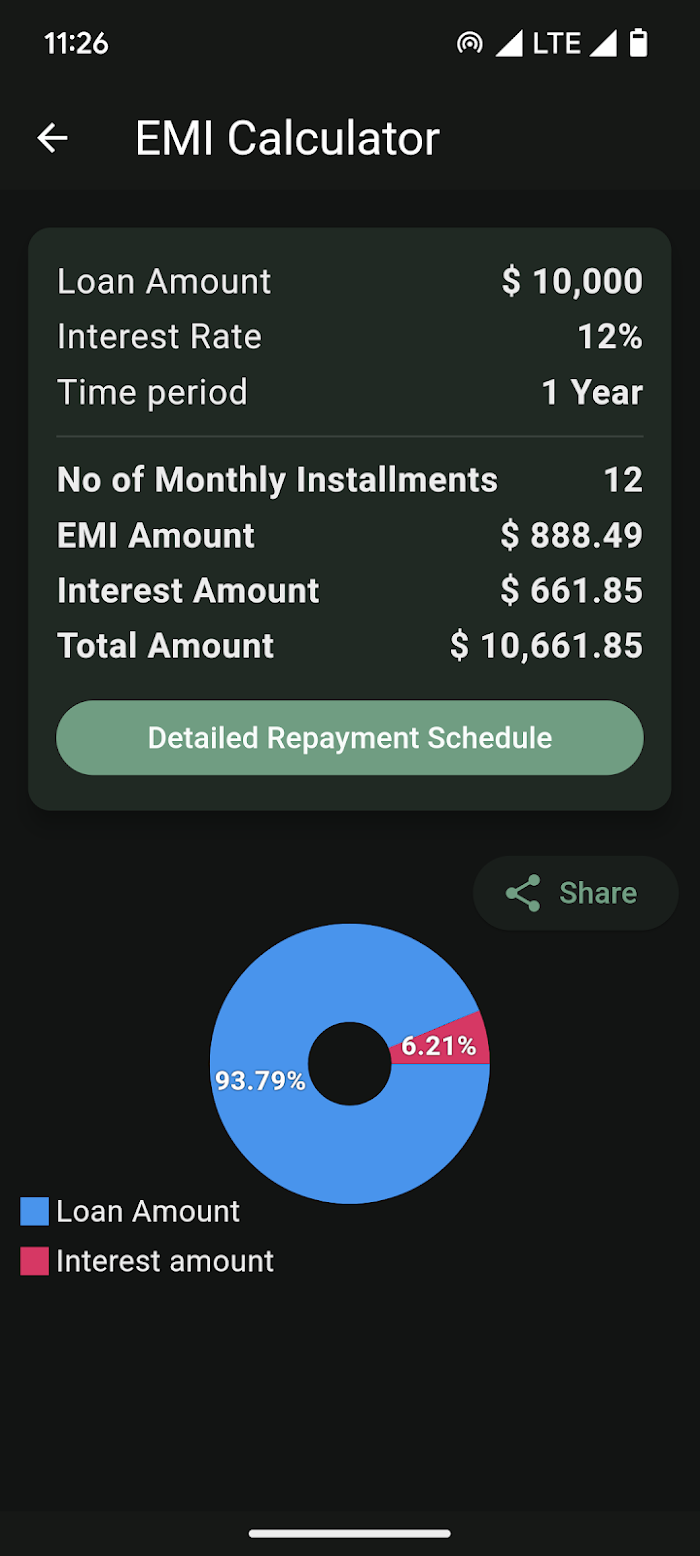Click the red Interest amount legend swatch
The height and width of the screenshot is (1556, 700).
[x=34, y=1262]
